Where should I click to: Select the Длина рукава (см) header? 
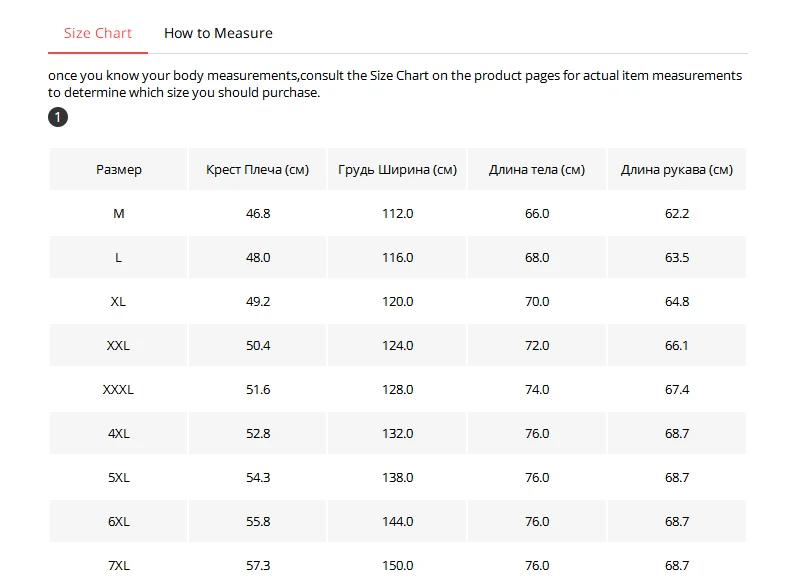677,169
